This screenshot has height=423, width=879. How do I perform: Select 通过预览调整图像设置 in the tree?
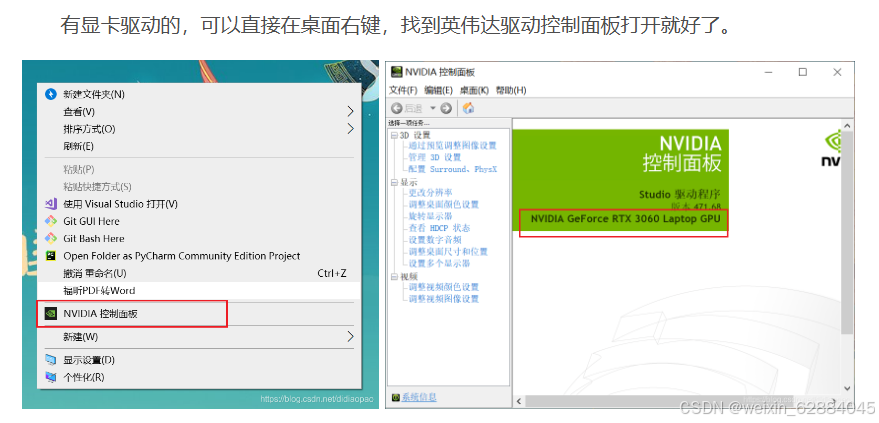coord(452,146)
